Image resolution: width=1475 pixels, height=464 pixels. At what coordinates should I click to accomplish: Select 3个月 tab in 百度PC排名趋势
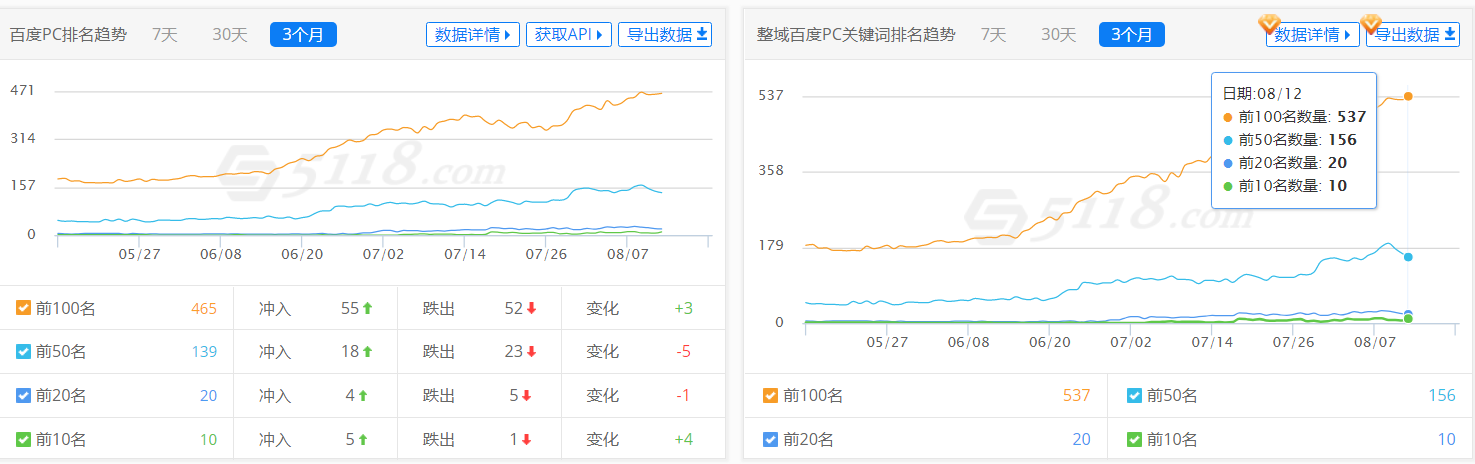303,34
